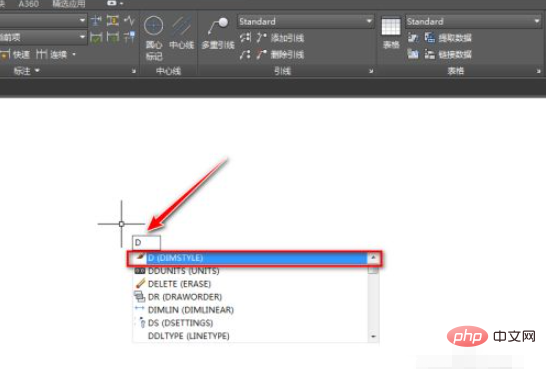This screenshot has height=369, width=546.
Task: Click the Adjust Space dimension icon
Action: coord(112,21)
